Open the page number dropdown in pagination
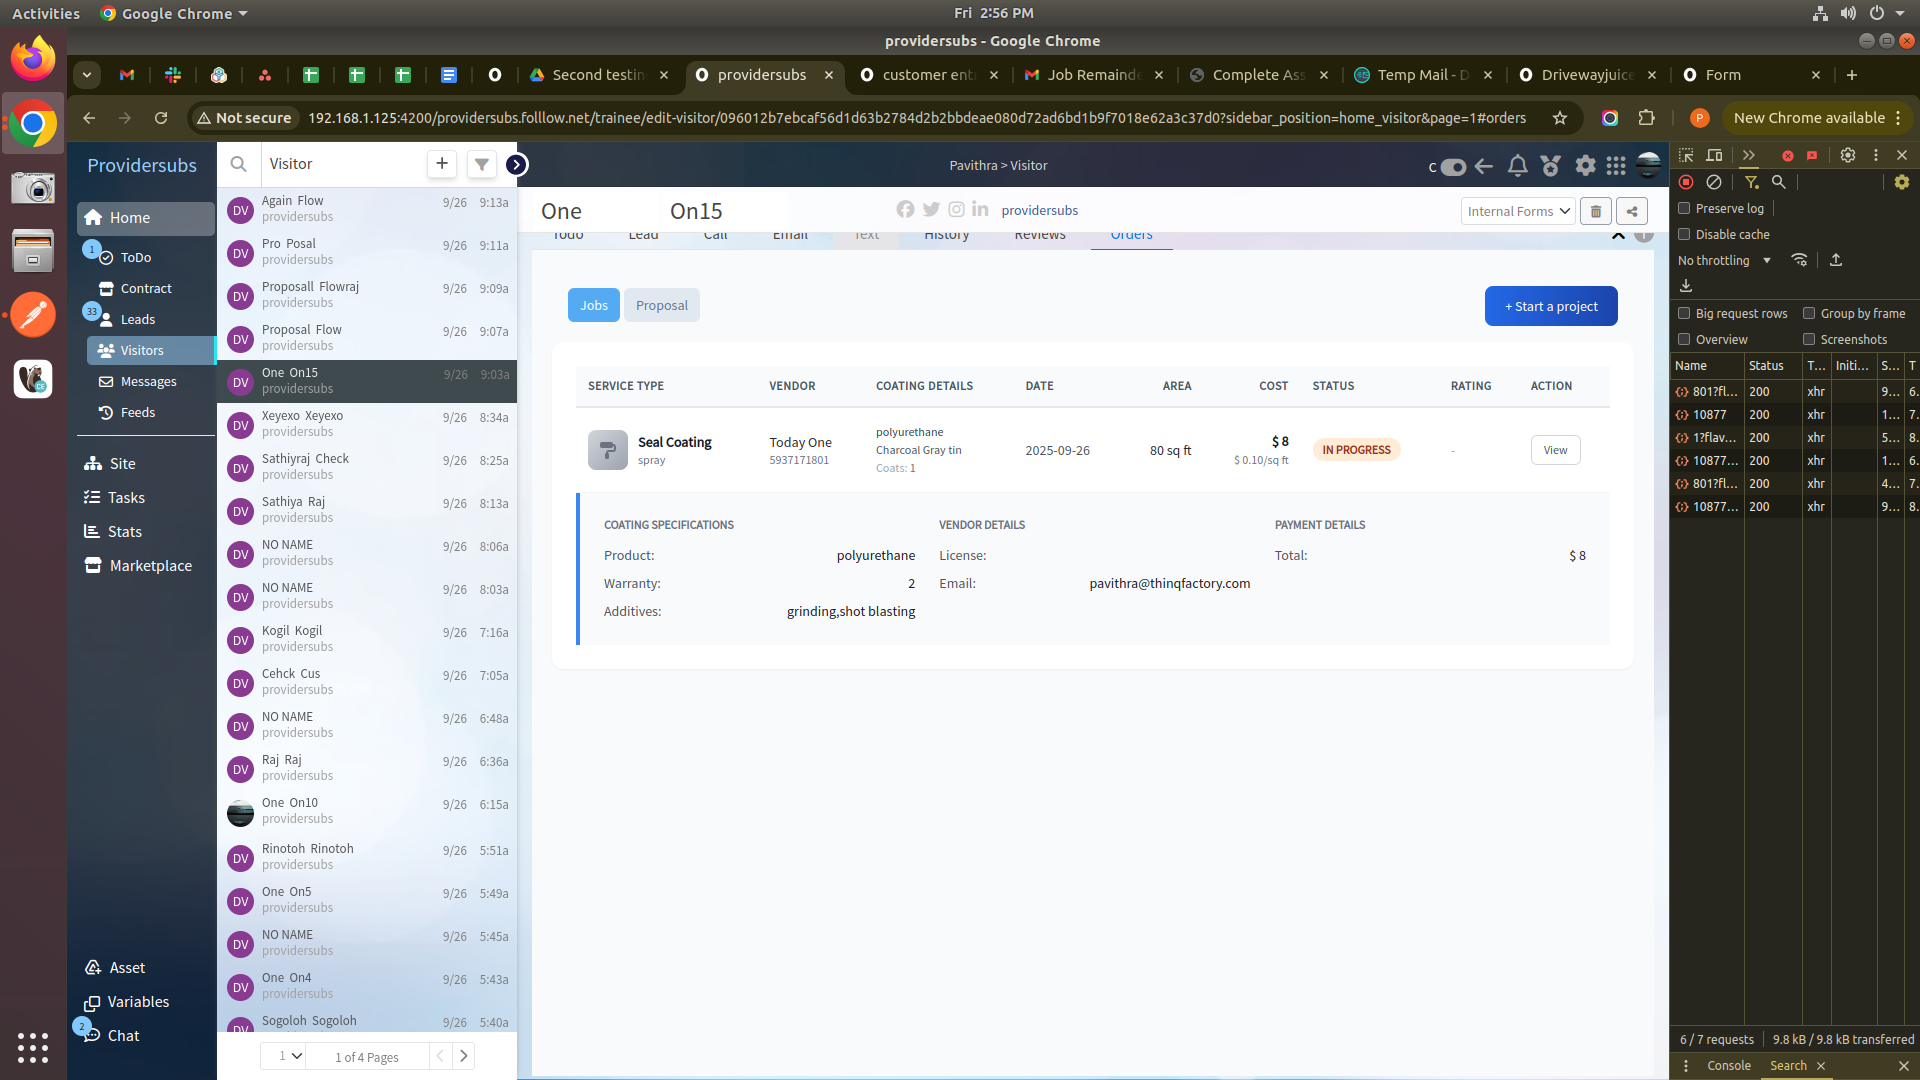Image resolution: width=1920 pixels, height=1080 pixels. [x=290, y=1056]
